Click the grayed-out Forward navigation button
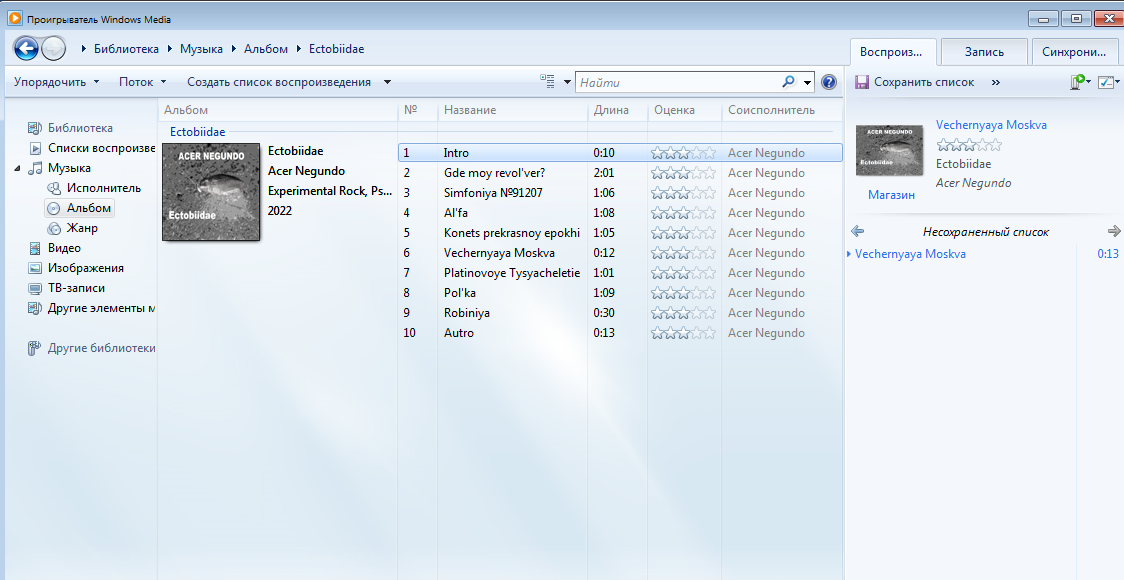 54,49
